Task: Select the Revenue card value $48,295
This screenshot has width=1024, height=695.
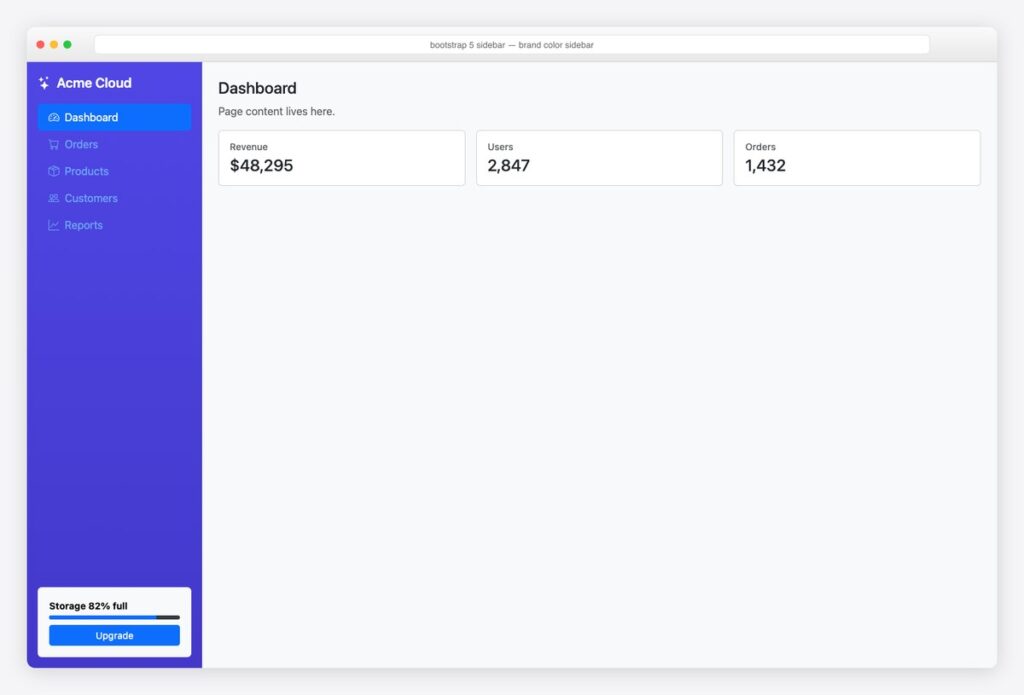Action: [261, 166]
